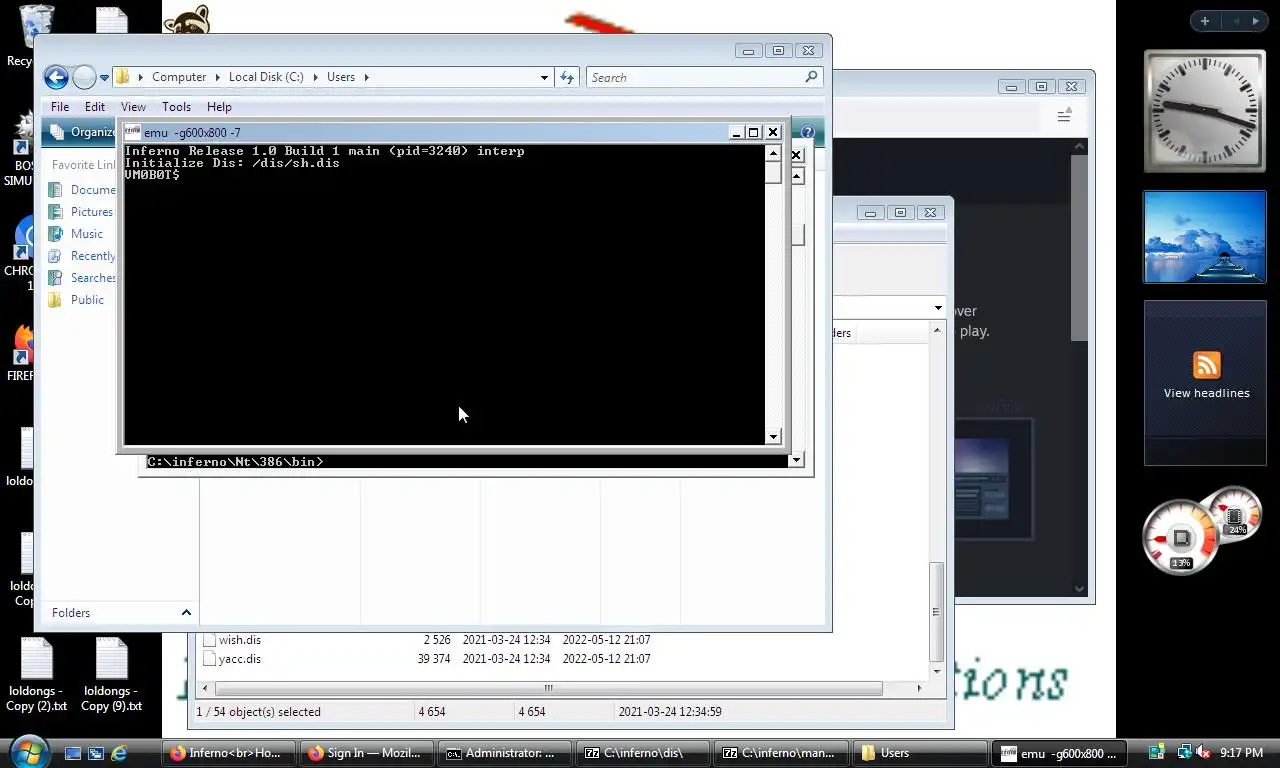Switch to Inferno Firefox taskbar button

click(x=227, y=753)
